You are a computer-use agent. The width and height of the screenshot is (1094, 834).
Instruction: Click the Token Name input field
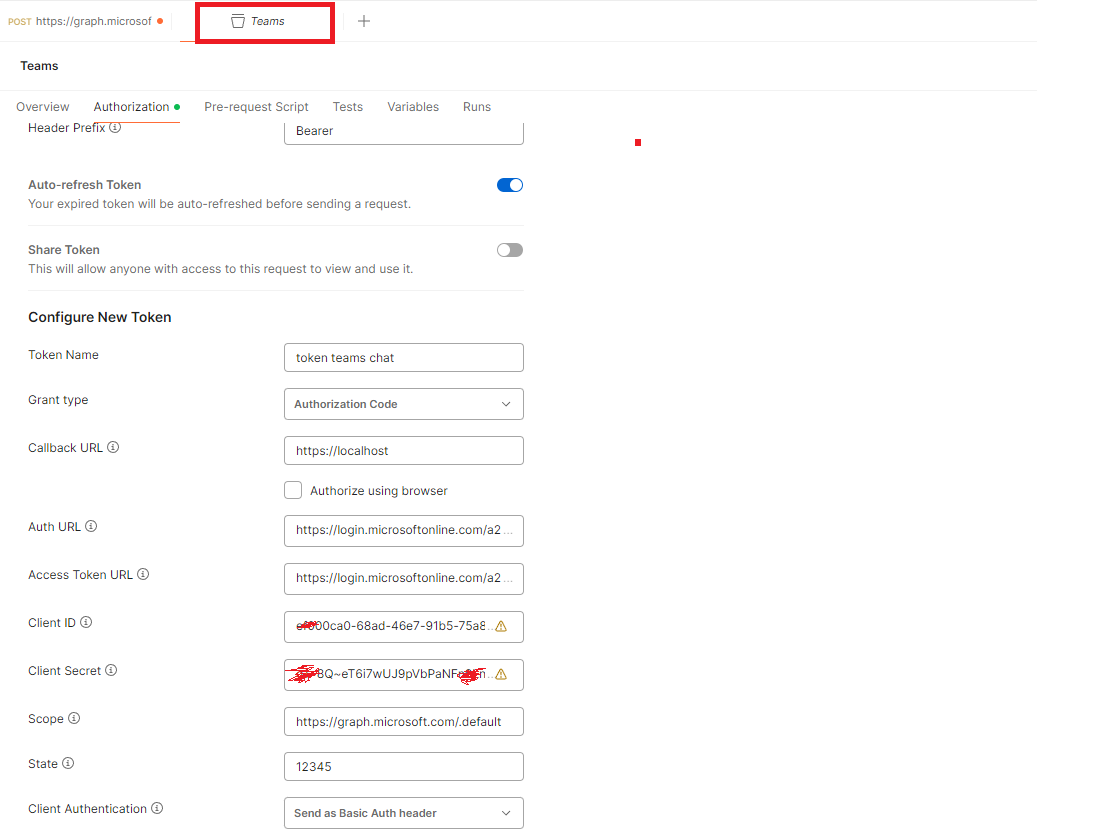click(403, 358)
